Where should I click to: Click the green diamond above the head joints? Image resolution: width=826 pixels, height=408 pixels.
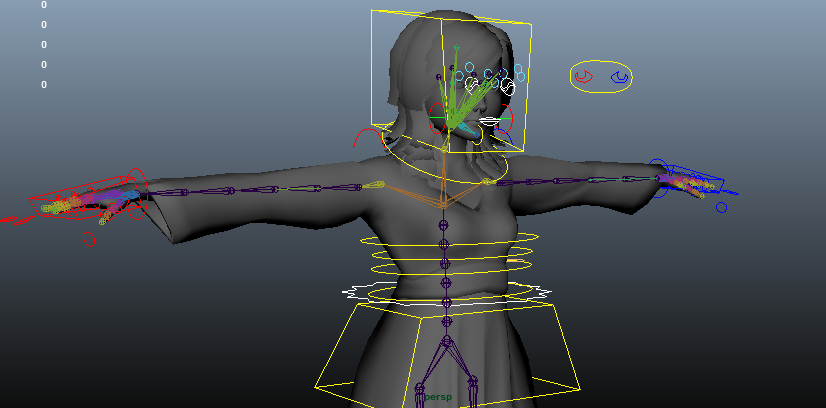pos(456,47)
